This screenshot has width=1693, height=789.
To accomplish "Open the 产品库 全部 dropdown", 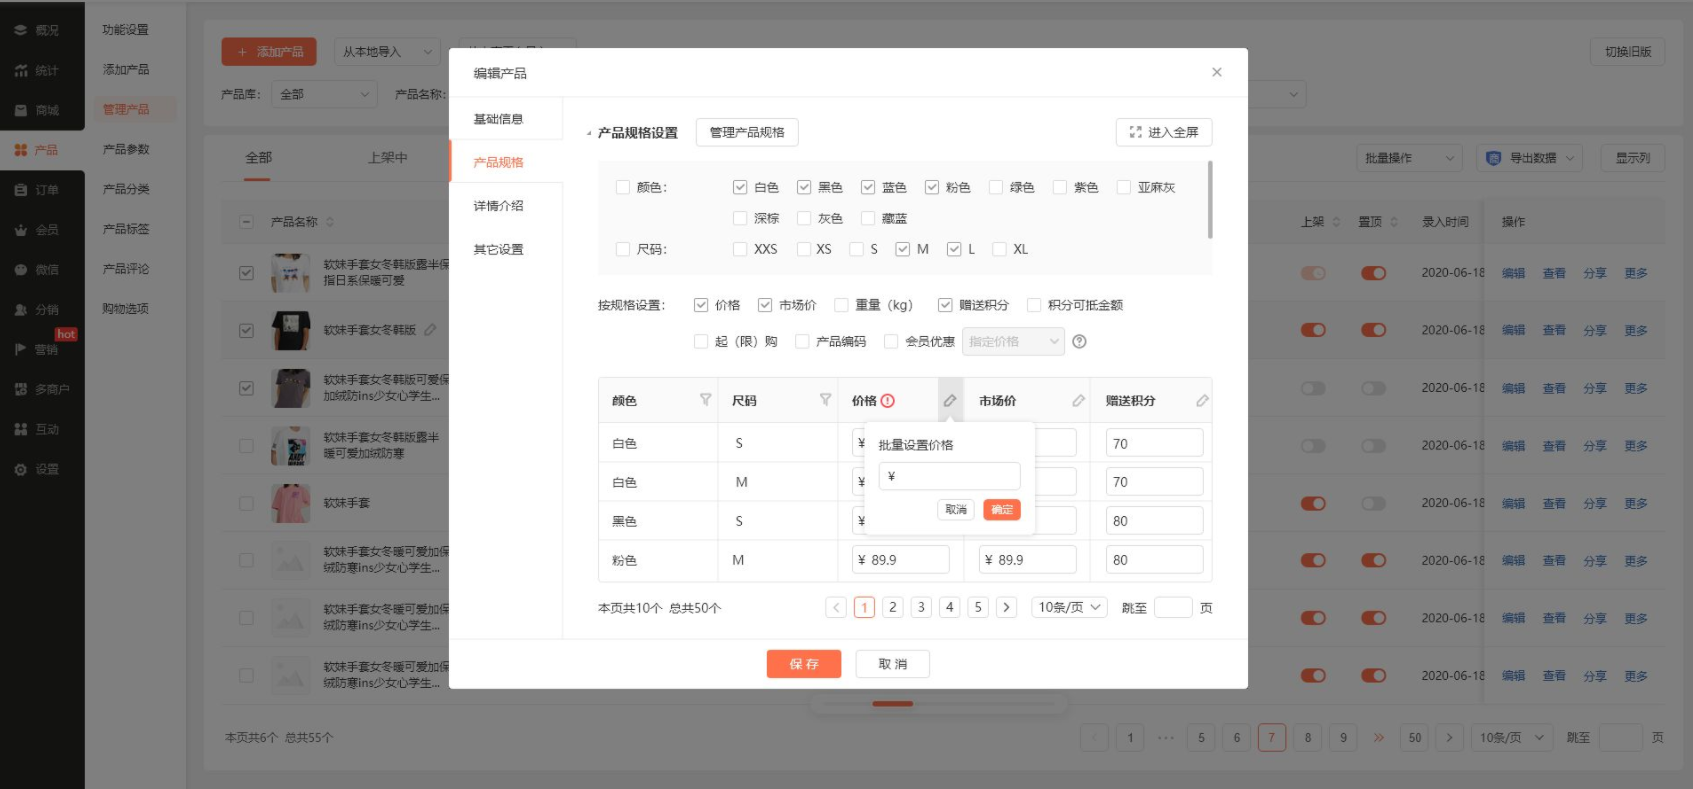I will click(324, 94).
